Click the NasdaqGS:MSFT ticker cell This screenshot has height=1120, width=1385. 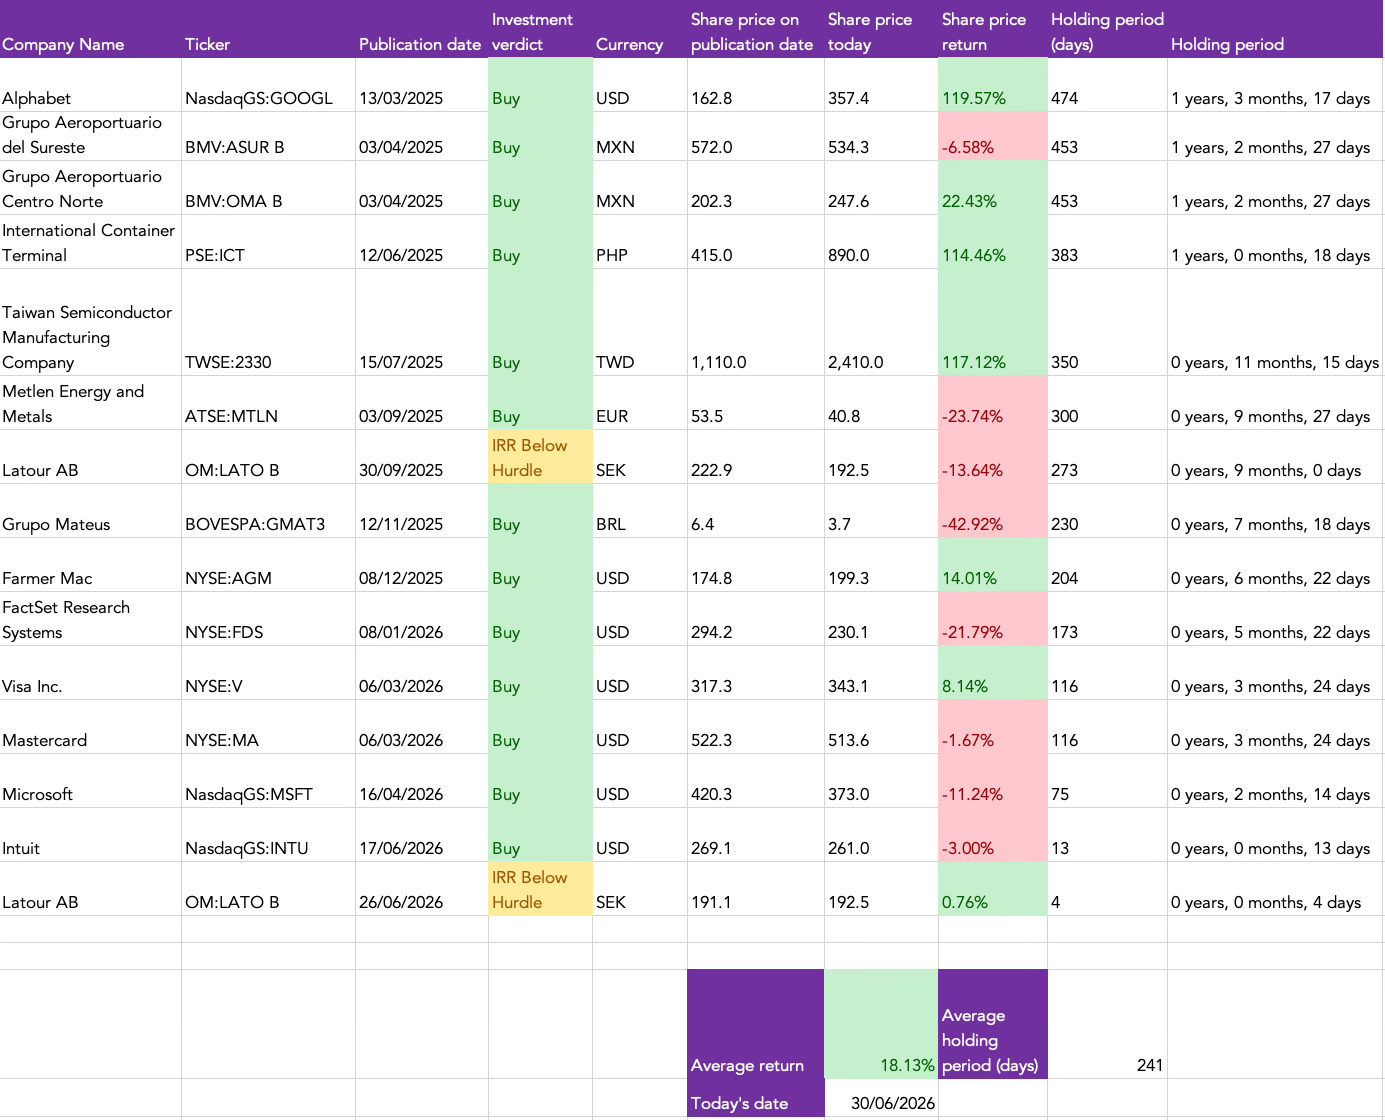coord(268,781)
